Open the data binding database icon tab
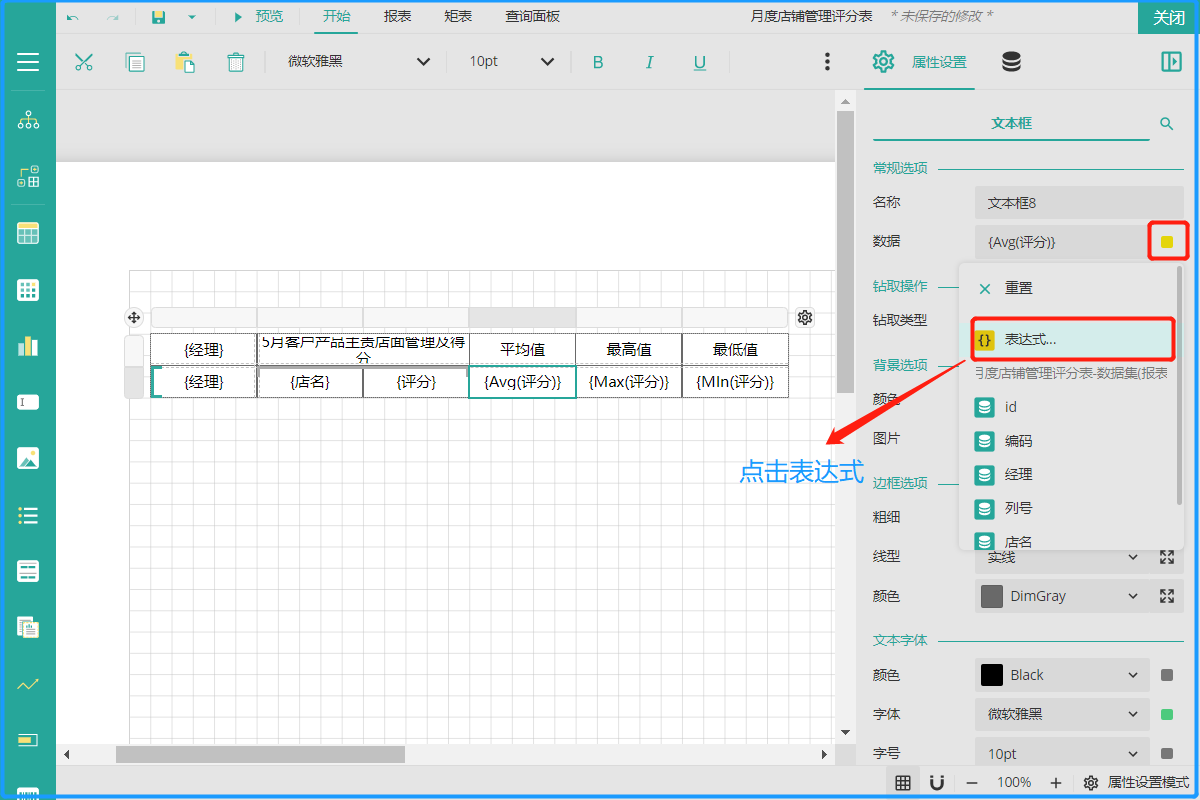 point(1011,62)
